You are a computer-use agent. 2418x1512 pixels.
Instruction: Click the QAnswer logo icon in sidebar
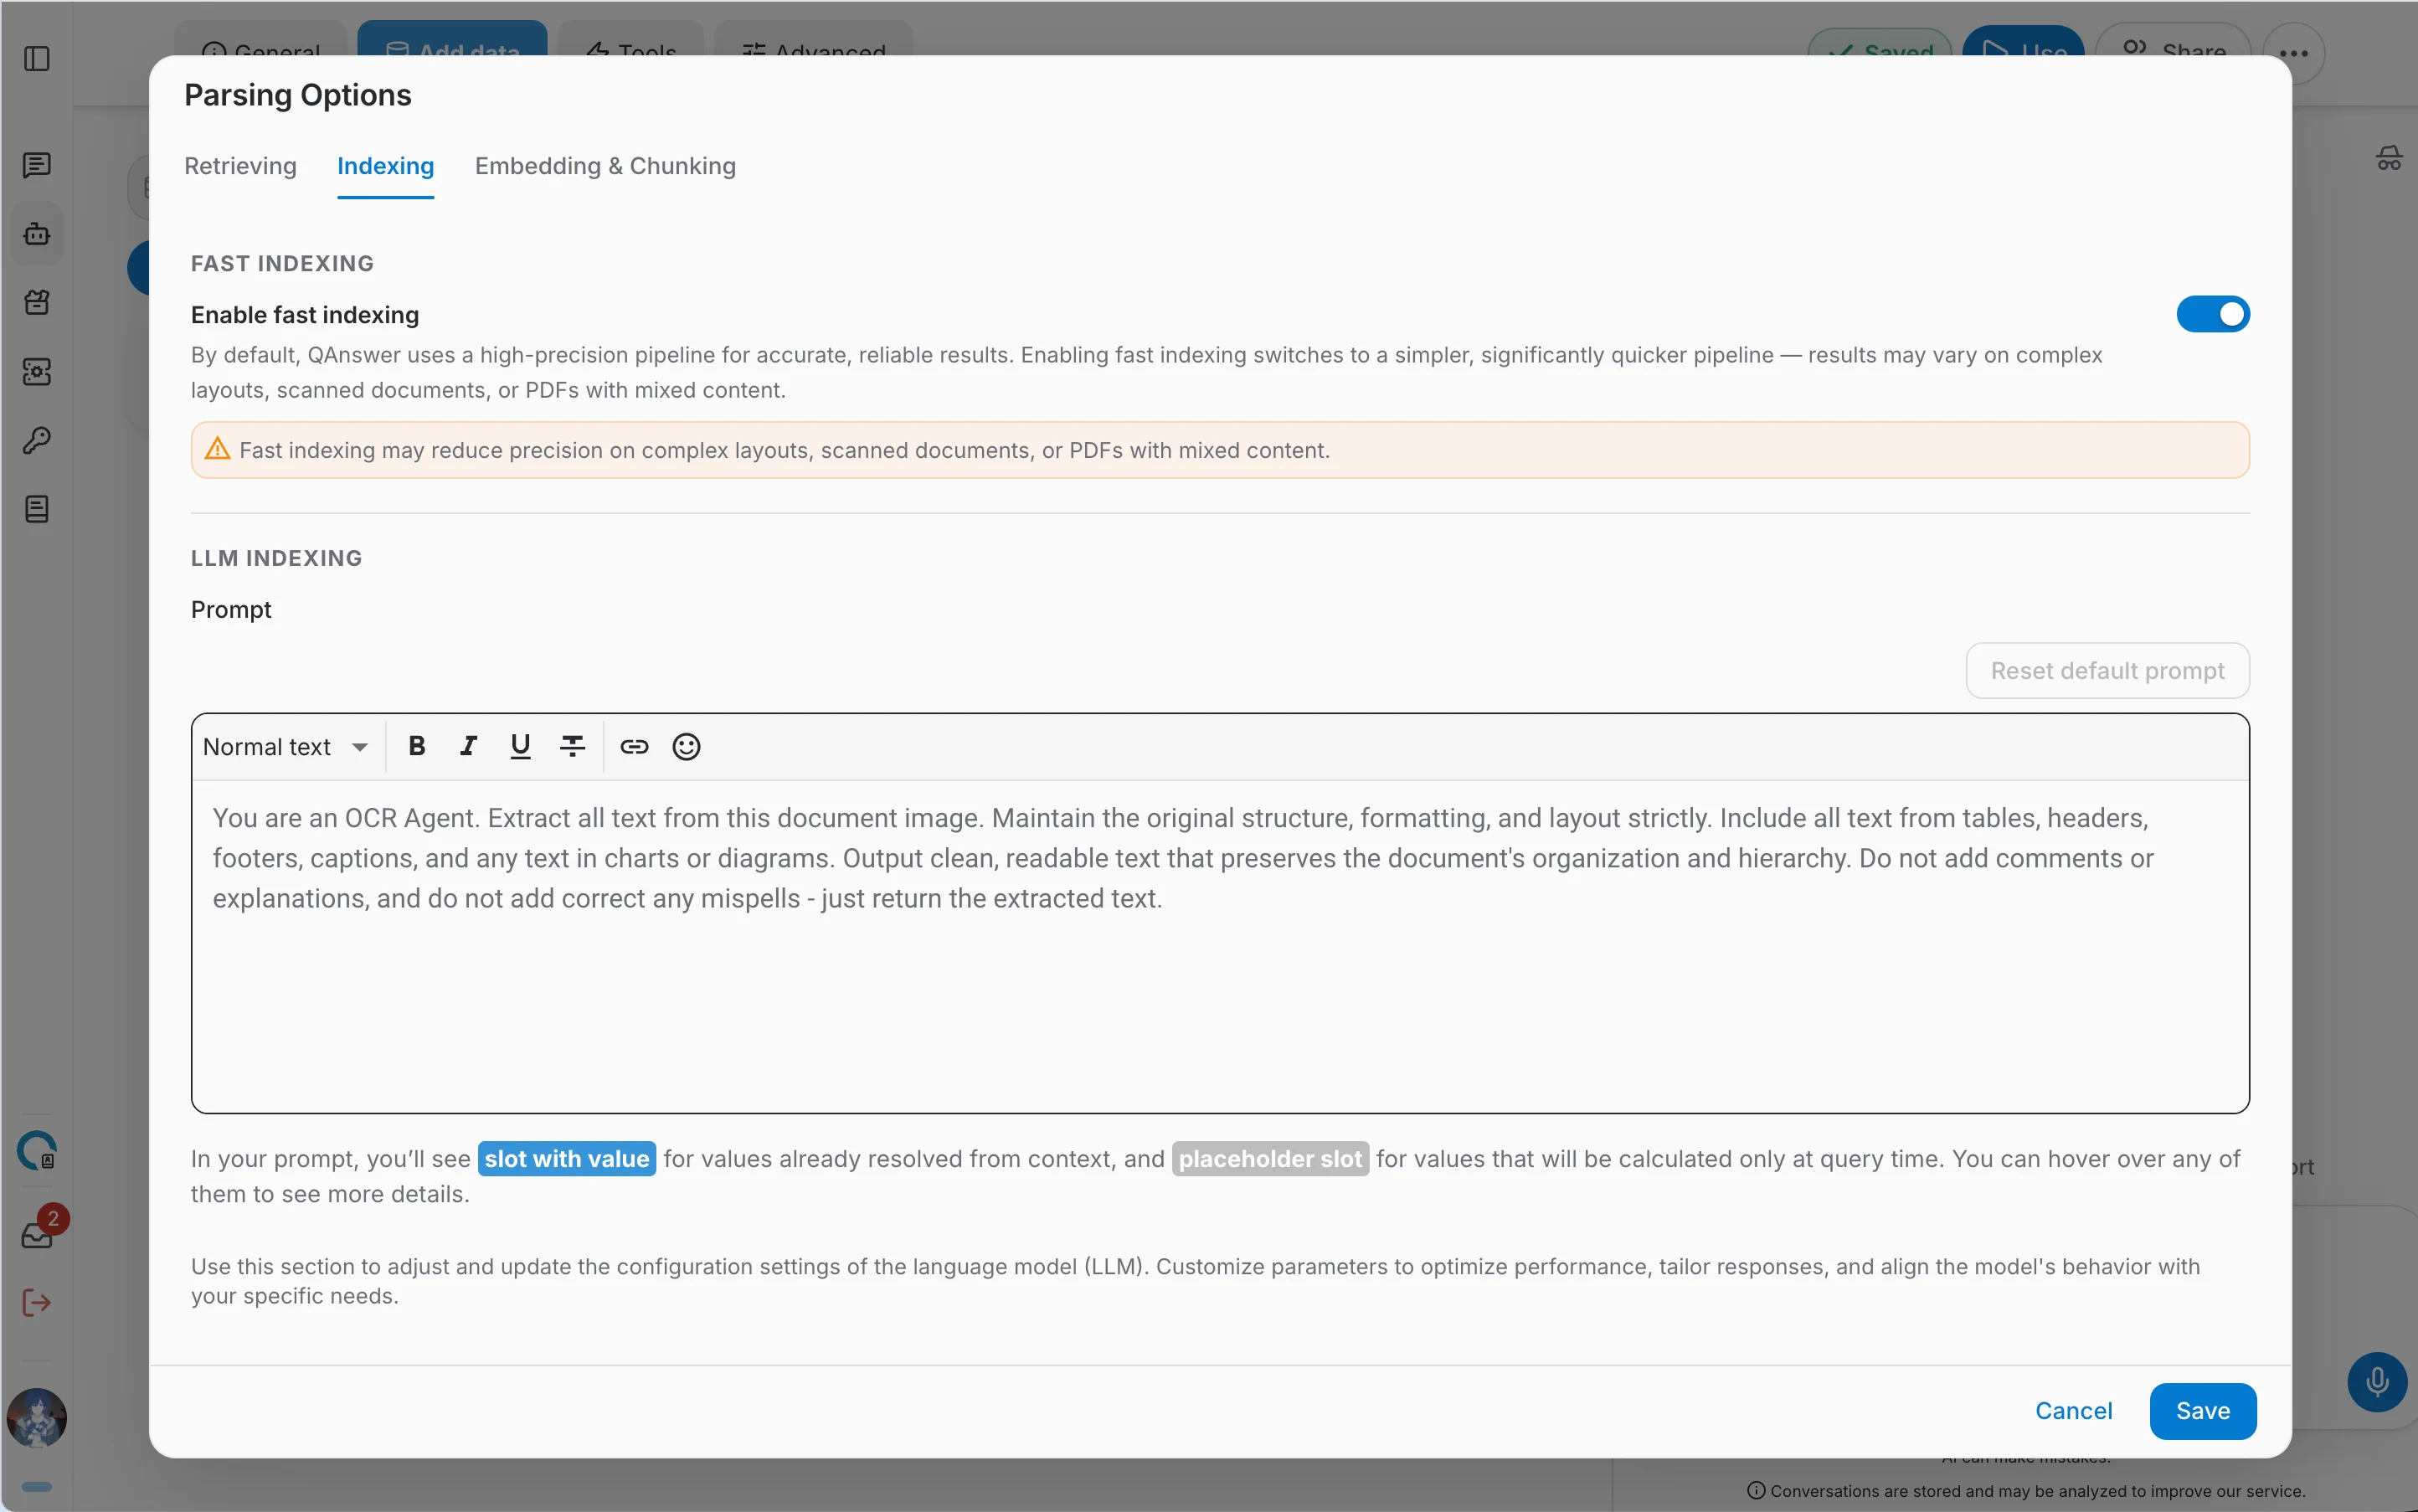pyautogui.click(x=37, y=1150)
